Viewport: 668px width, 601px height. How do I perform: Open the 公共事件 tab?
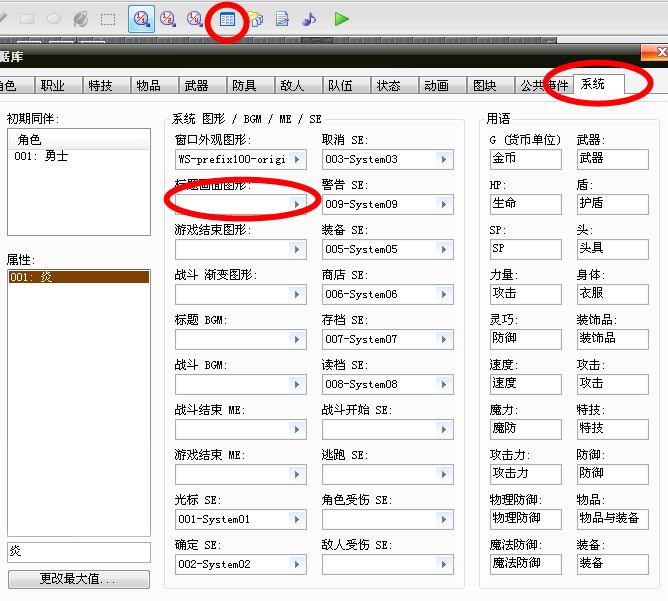point(544,85)
